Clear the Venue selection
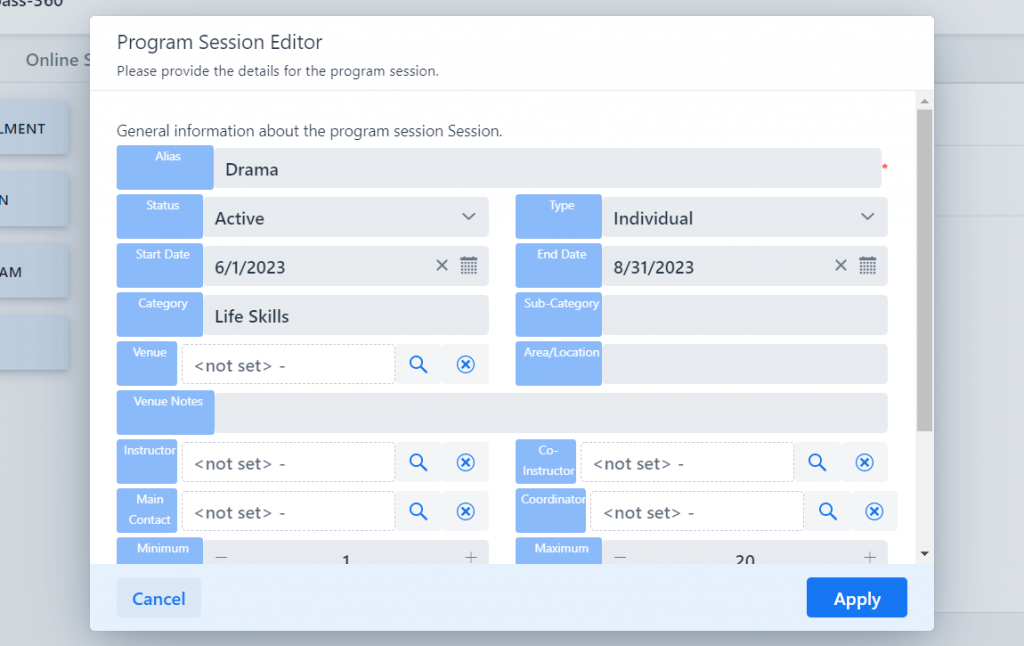Screen dimensions: 1024x646 466,364
